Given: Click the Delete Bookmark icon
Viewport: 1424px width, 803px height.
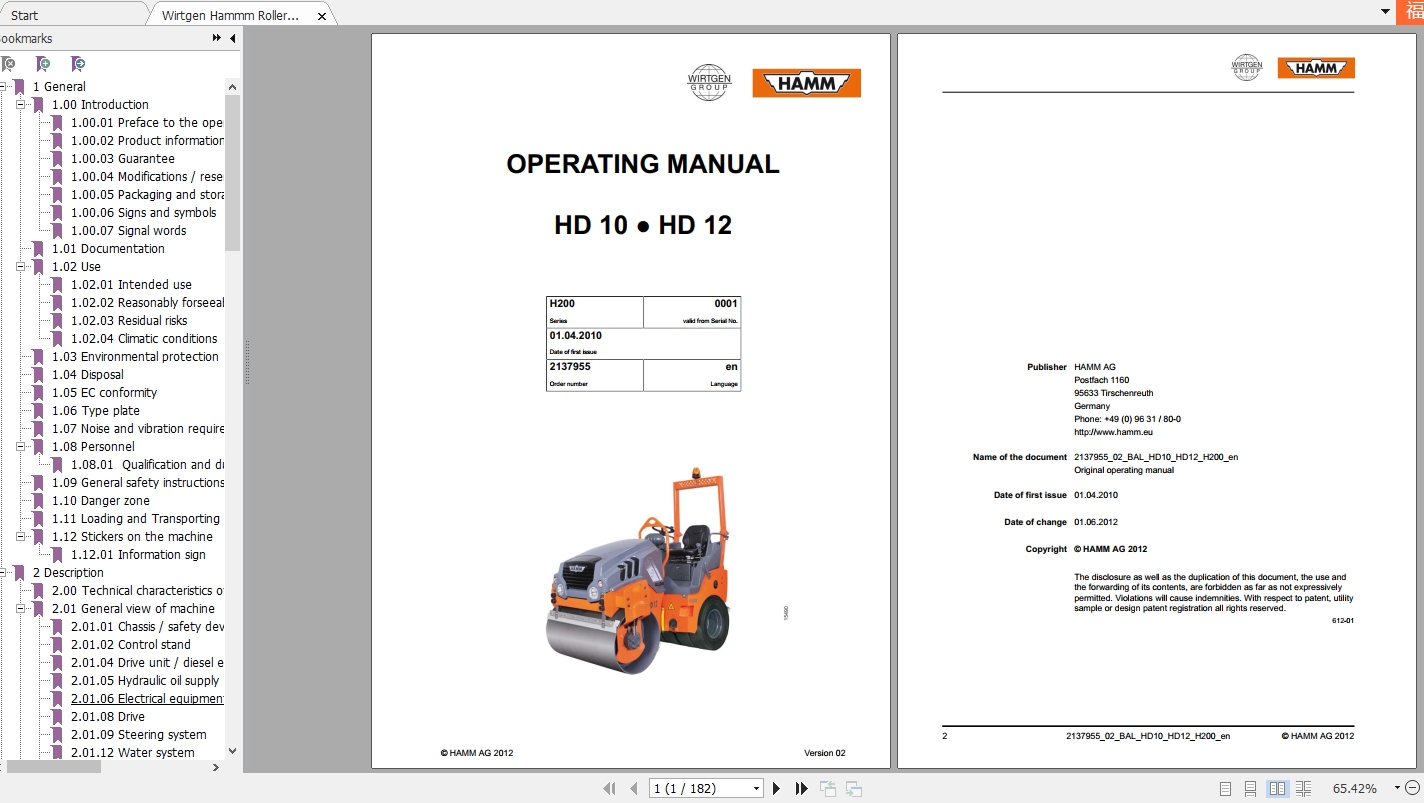Looking at the screenshot, I should click(10, 63).
